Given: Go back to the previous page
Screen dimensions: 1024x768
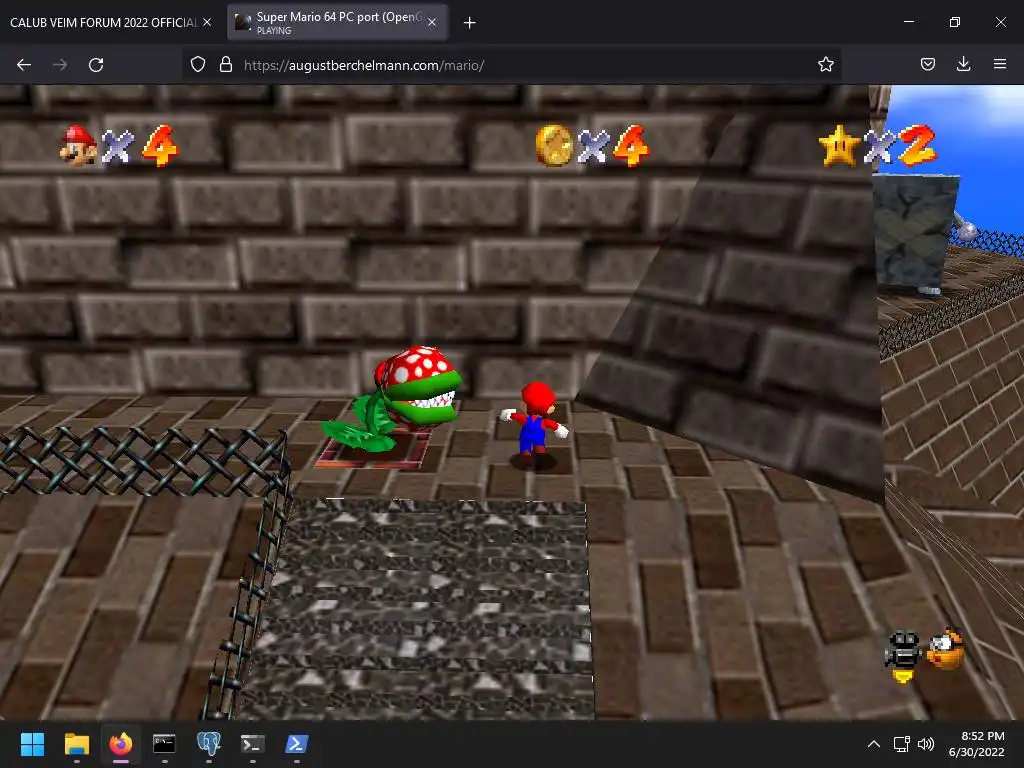Looking at the screenshot, I should click(x=24, y=65).
